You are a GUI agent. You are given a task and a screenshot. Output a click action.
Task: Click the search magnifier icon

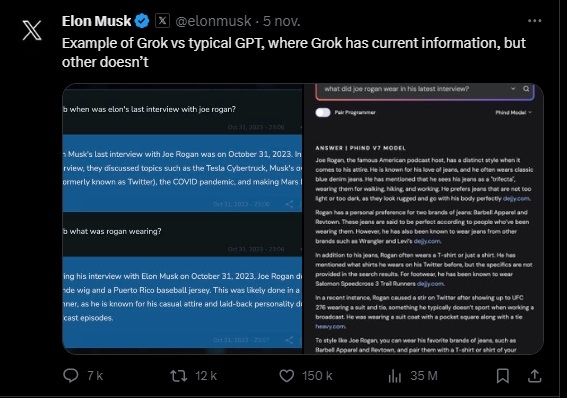(x=526, y=89)
